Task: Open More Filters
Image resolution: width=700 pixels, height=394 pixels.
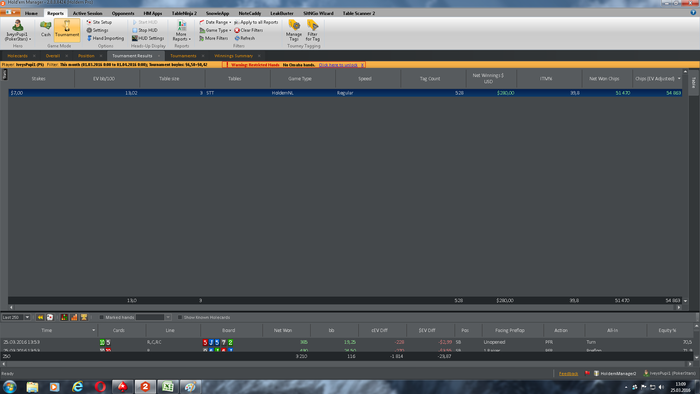Action: [213, 38]
